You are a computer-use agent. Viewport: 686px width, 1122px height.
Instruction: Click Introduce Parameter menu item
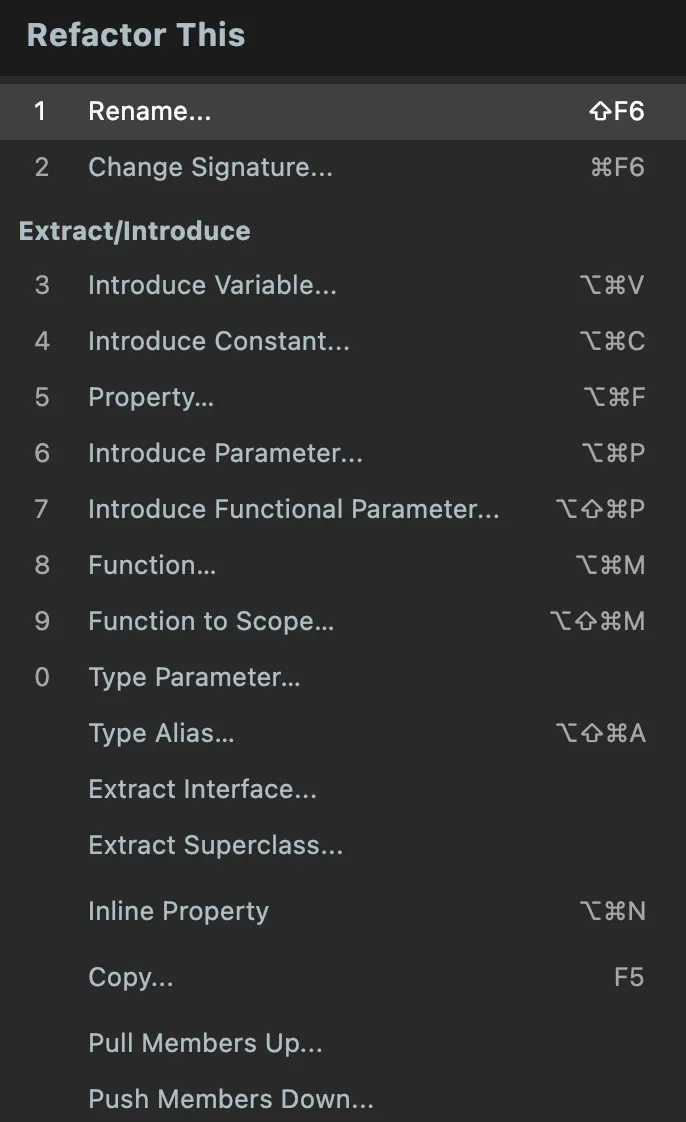pos(225,453)
